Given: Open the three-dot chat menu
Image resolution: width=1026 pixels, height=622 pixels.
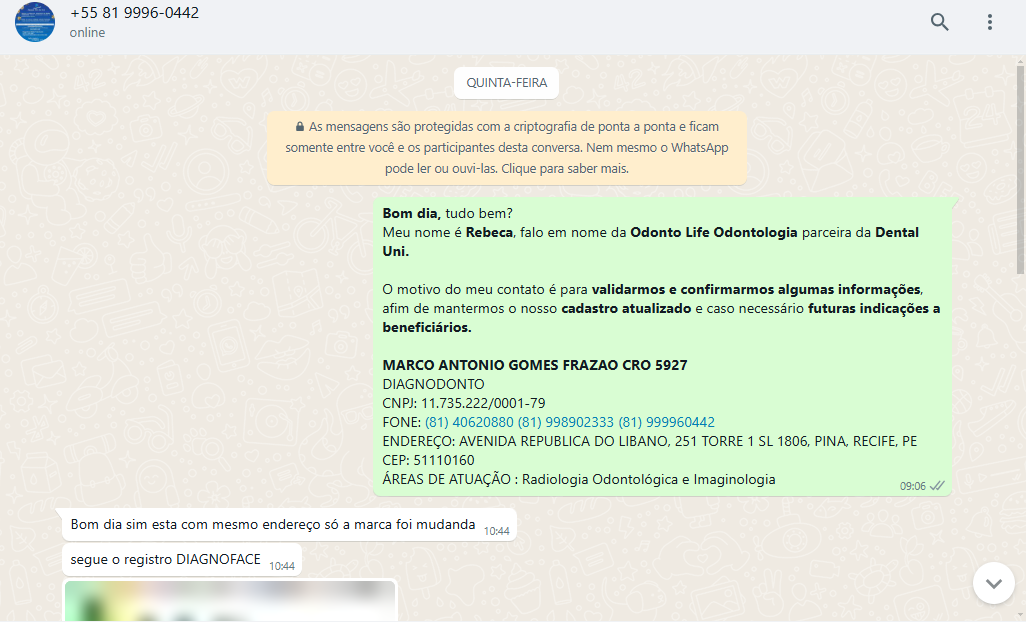Looking at the screenshot, I should click(989, 22).
